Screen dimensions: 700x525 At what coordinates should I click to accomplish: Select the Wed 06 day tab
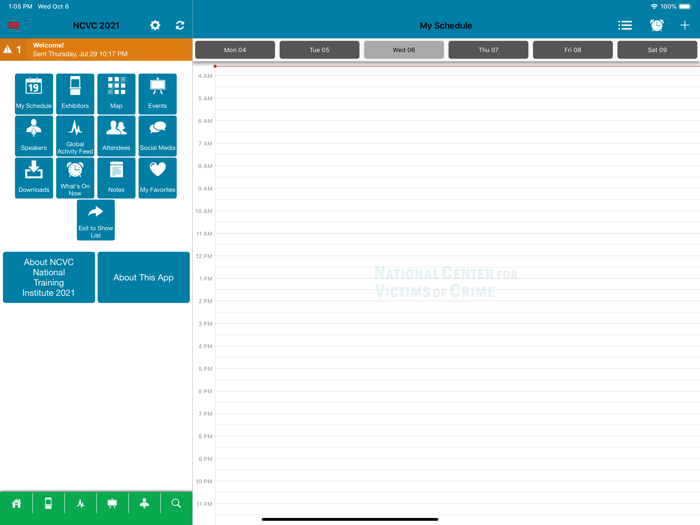click(x=404, y=50)
